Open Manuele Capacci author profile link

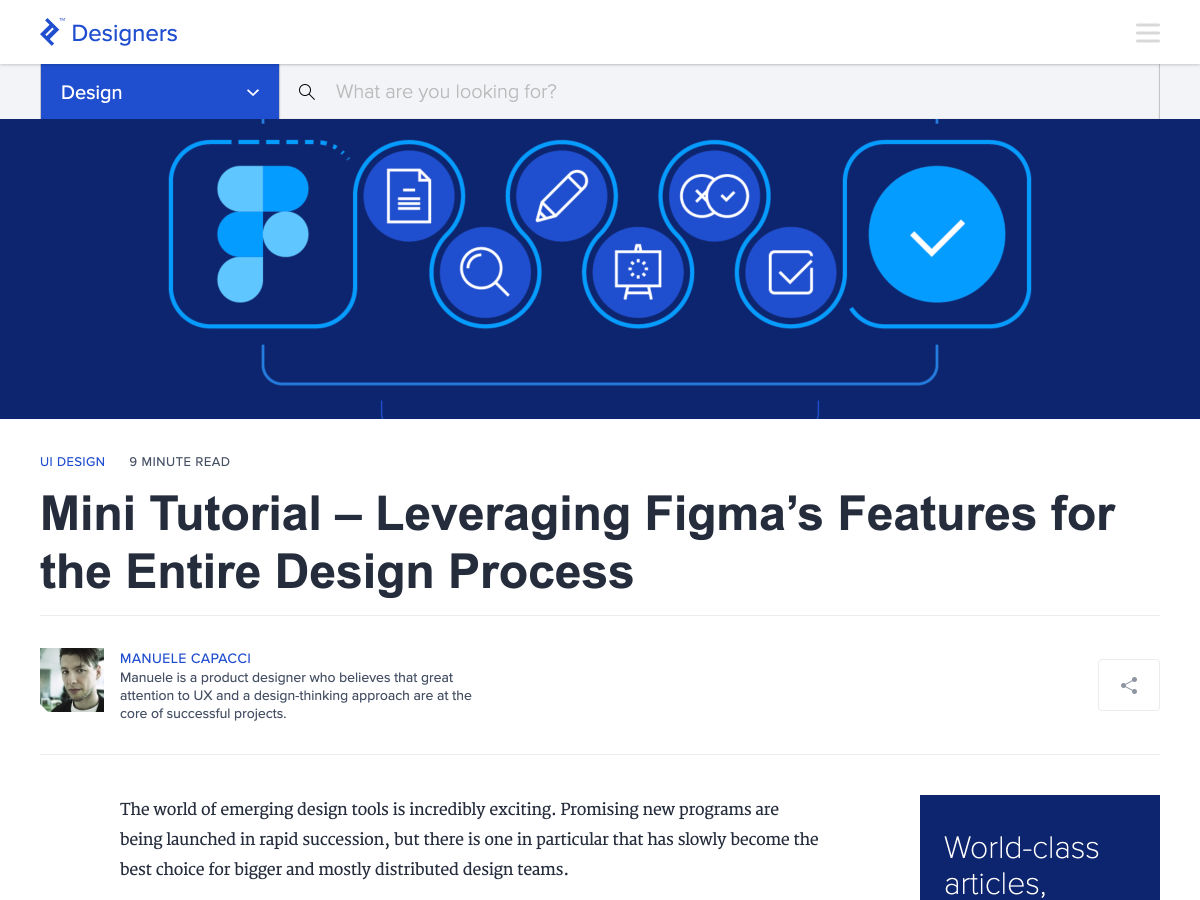185,658
